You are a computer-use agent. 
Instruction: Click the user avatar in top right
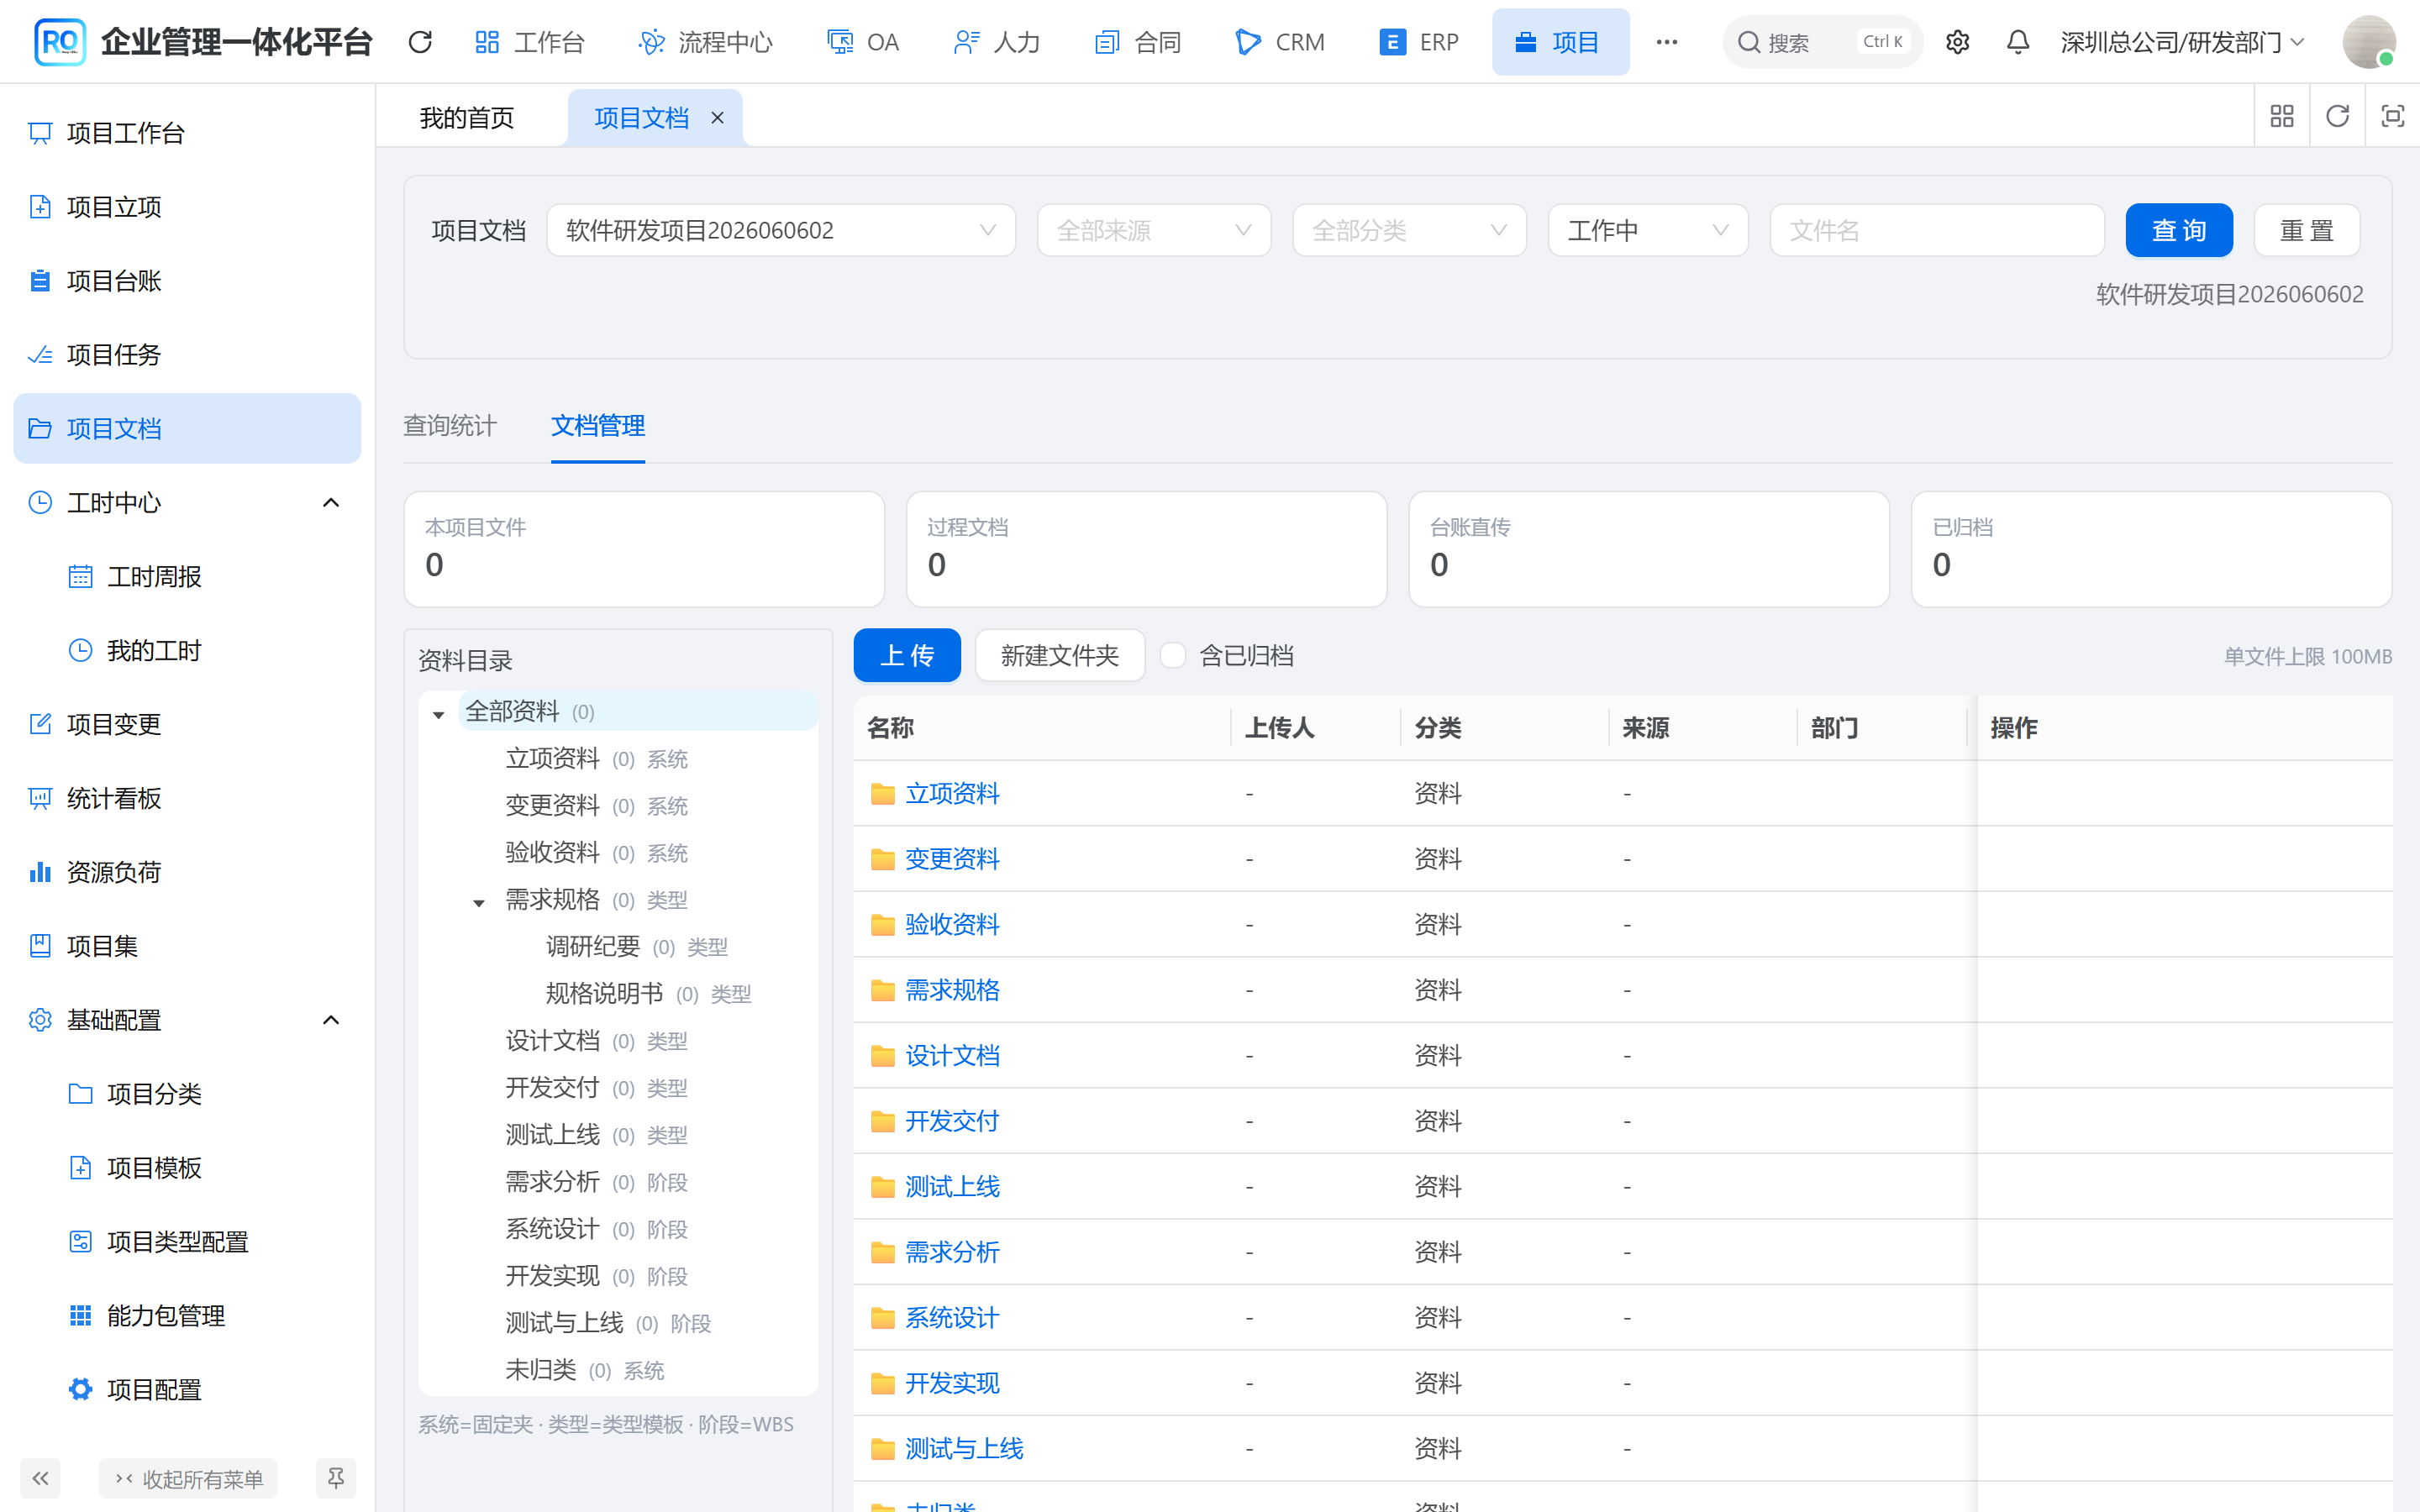coord(2368,42)
